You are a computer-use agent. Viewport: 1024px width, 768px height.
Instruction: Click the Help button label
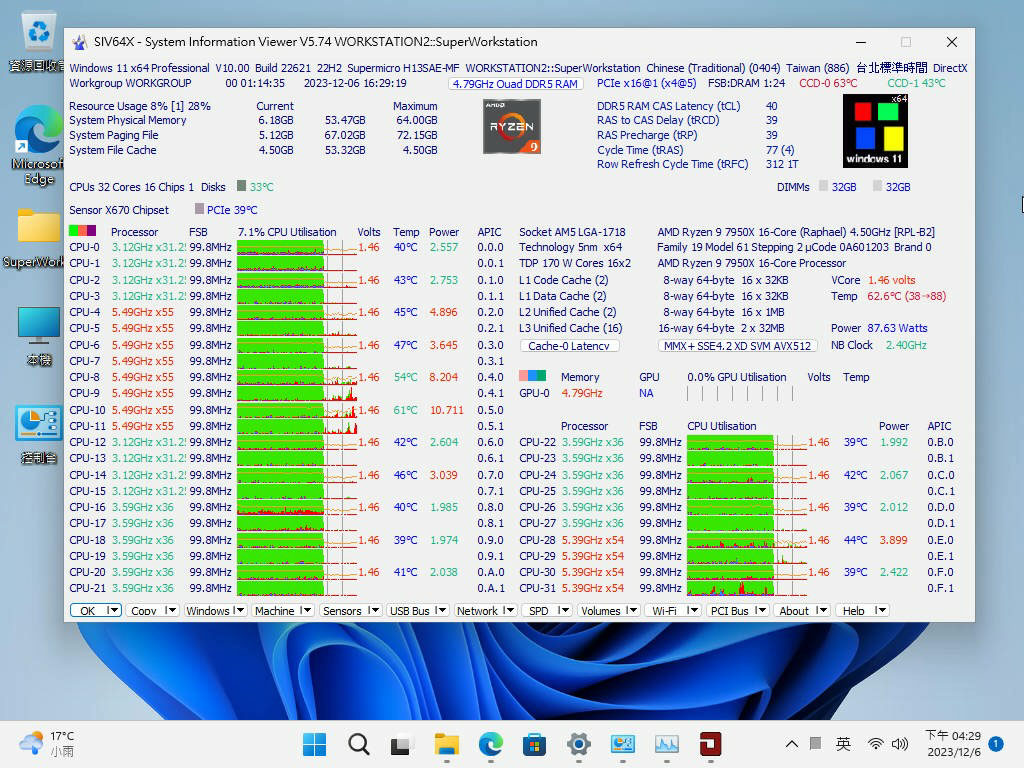(x=854, y=611)
